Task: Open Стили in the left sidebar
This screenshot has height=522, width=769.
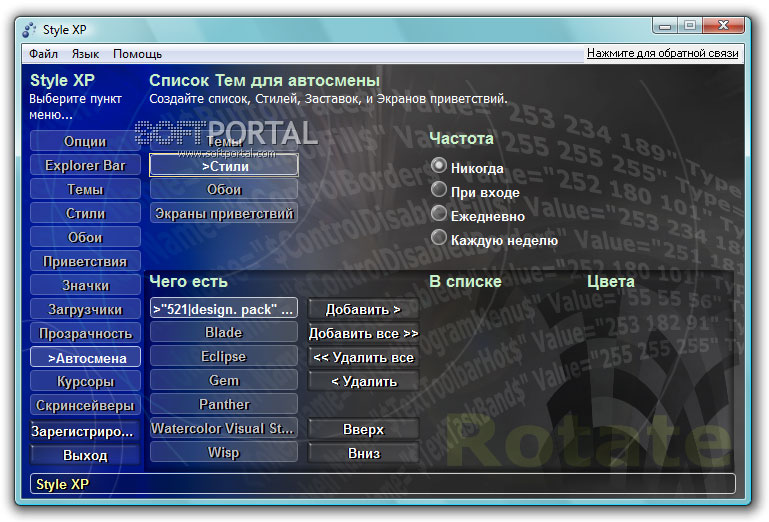Action: (85, 213)
